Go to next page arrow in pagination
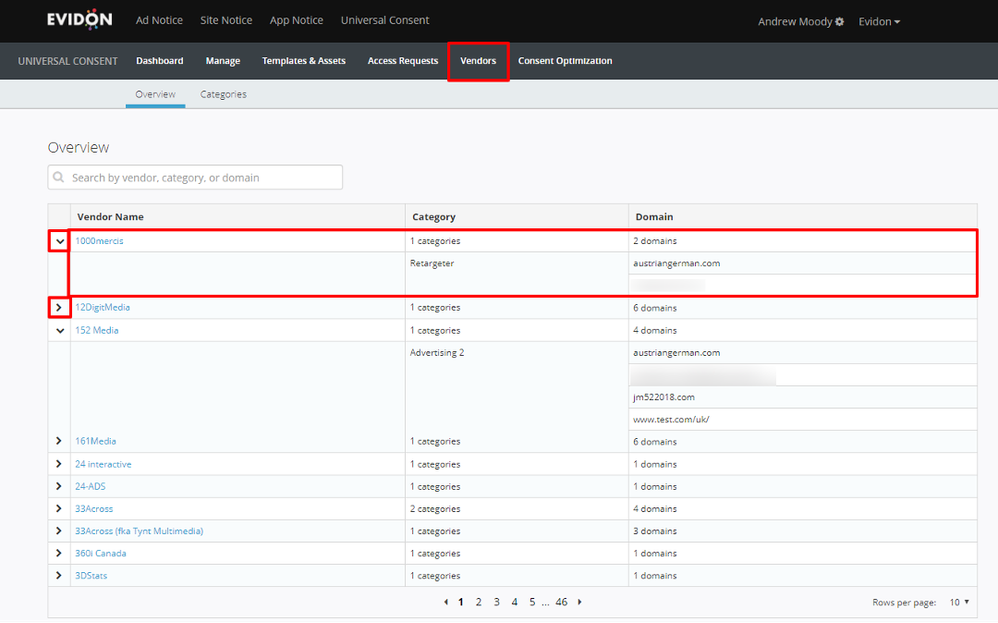998x623 pixels. click(579, 602)
